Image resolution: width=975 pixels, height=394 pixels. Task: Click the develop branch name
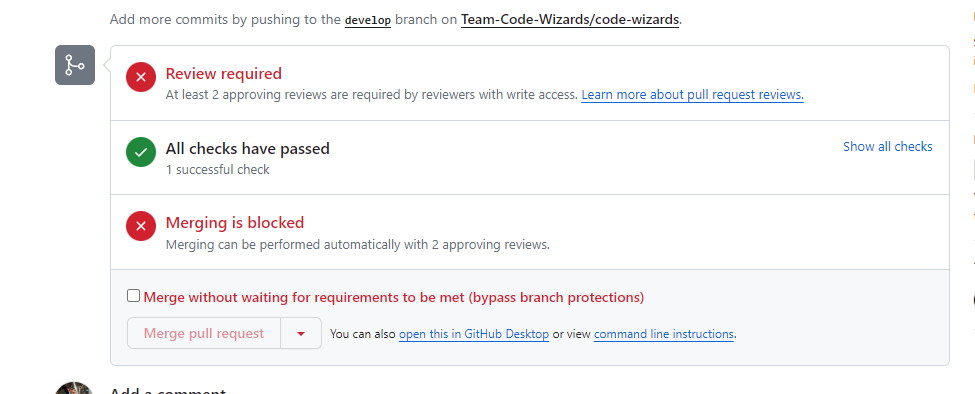(x=368, y=20)
